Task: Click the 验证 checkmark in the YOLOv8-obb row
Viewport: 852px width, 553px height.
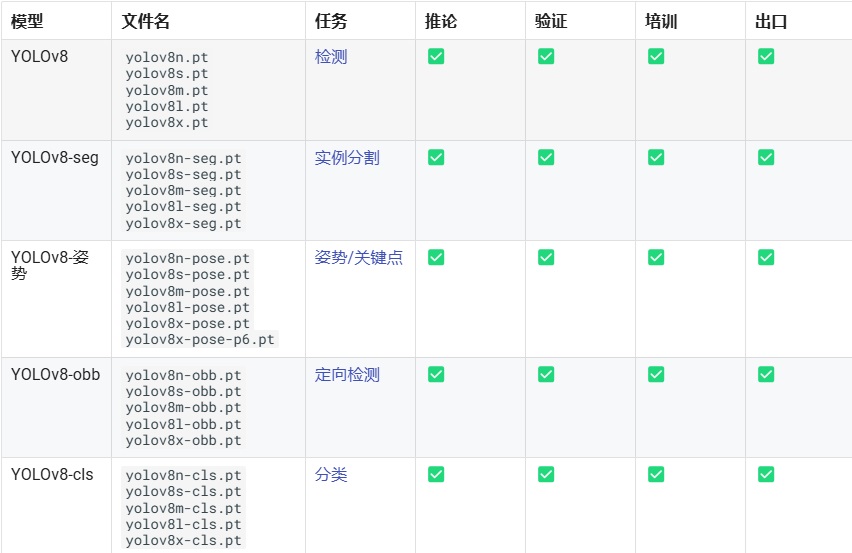Action: [546, 374]
